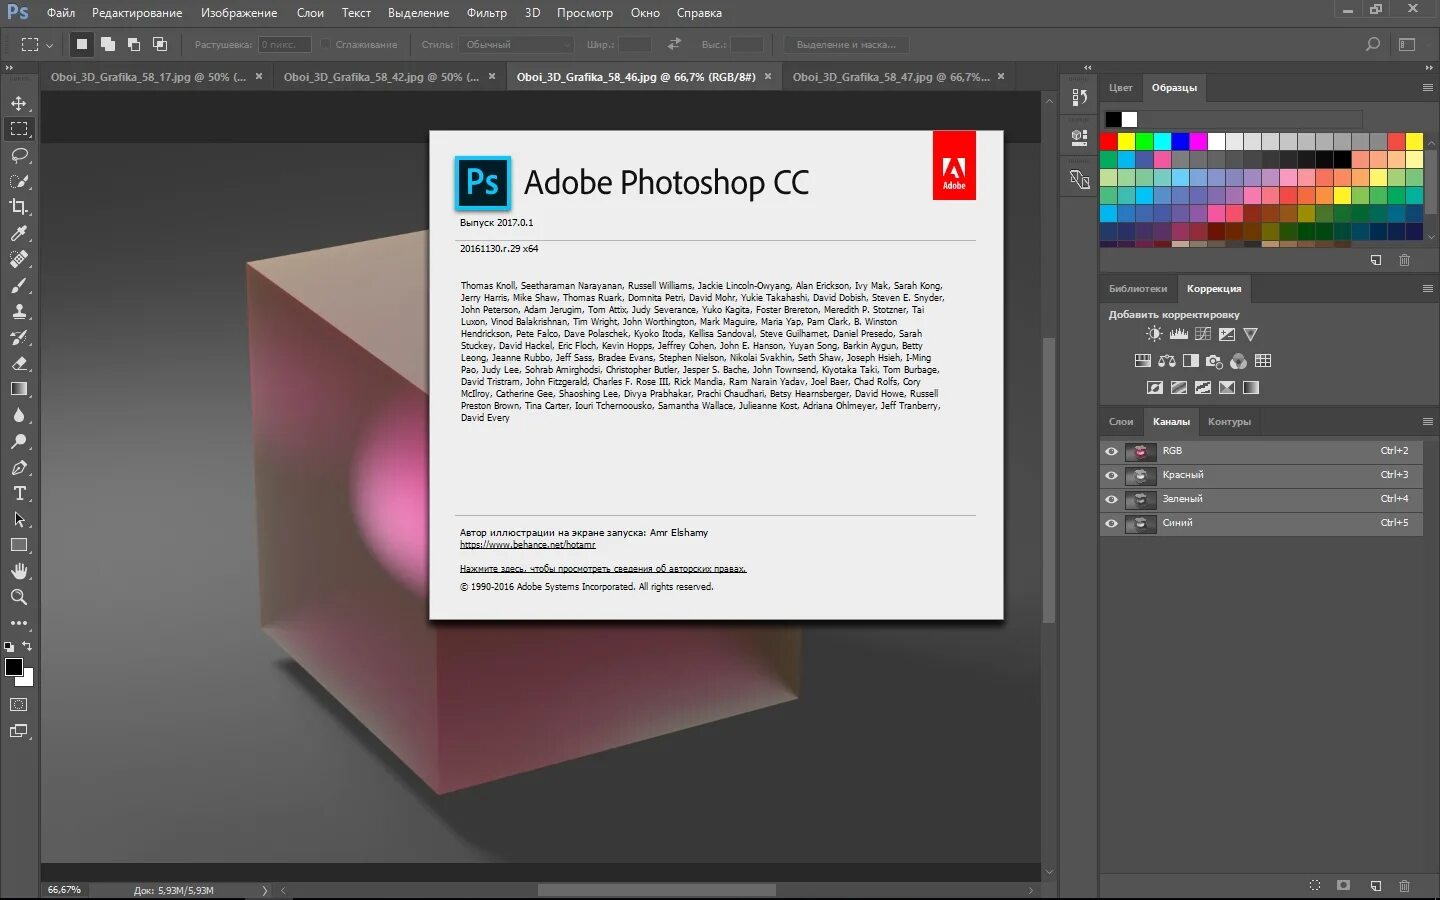Image resolution: width=1440 pixels, height=900 pixels.
Task: Select the History Brush tool
Action: point(19,337)
